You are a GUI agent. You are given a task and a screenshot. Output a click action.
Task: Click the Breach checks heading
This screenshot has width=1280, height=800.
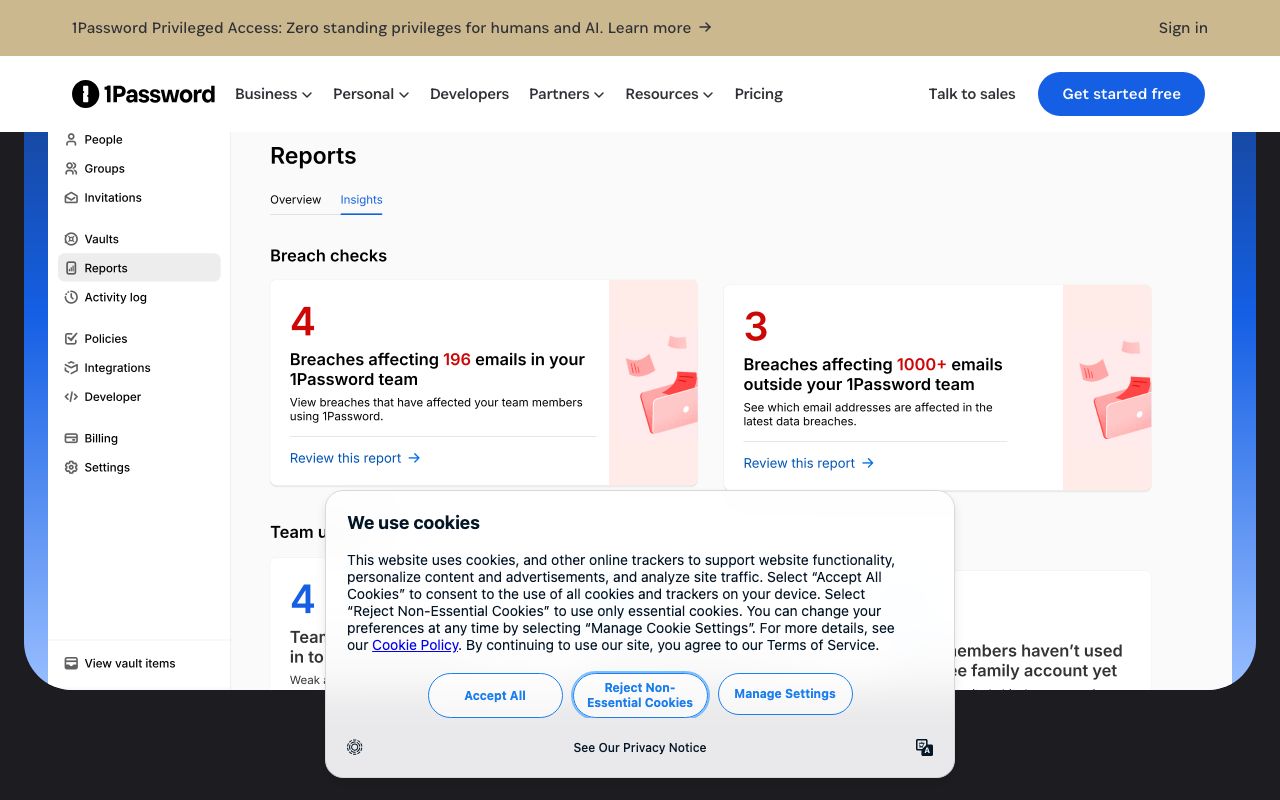pos(328,256)
